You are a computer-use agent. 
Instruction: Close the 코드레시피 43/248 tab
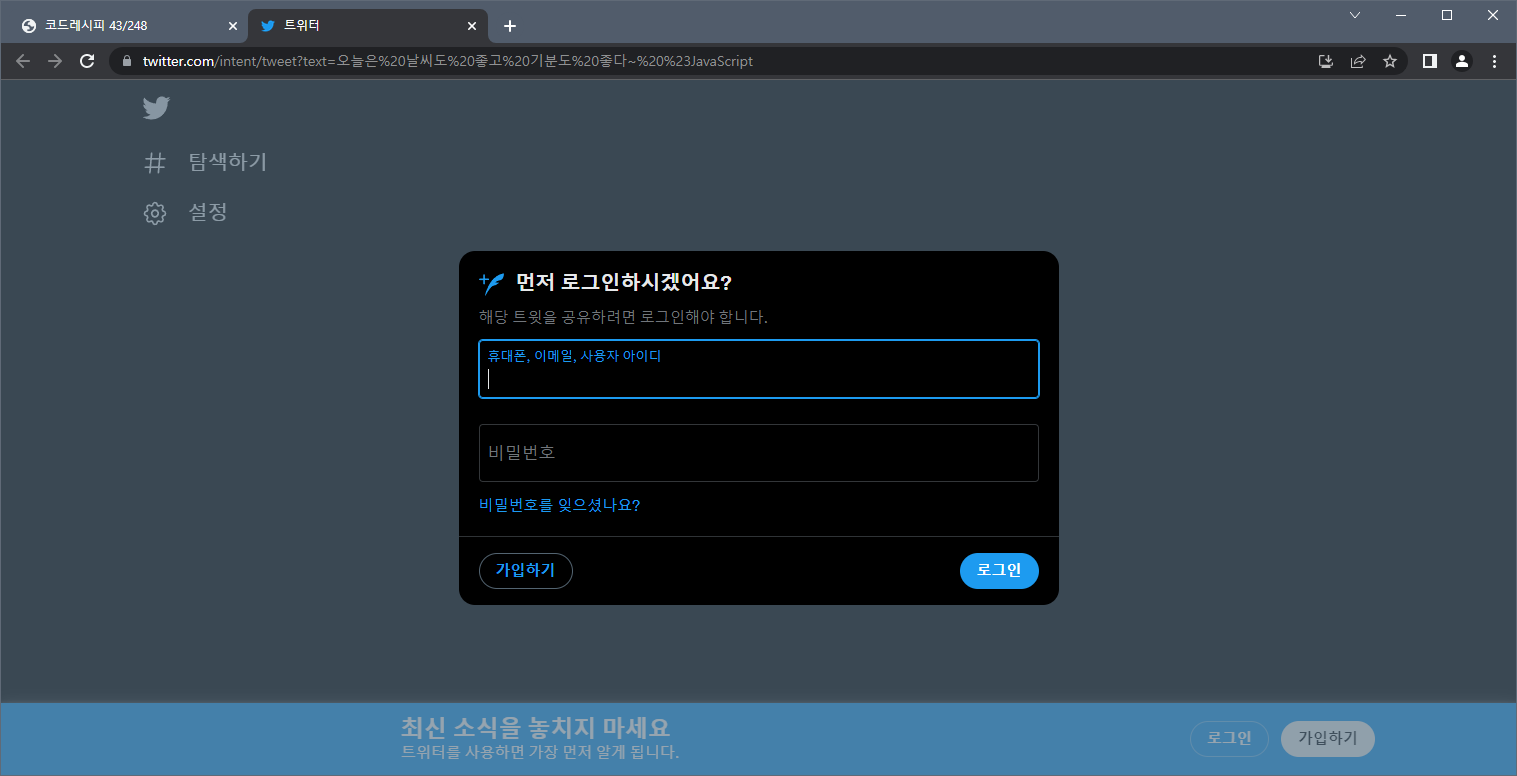point(233,26)
